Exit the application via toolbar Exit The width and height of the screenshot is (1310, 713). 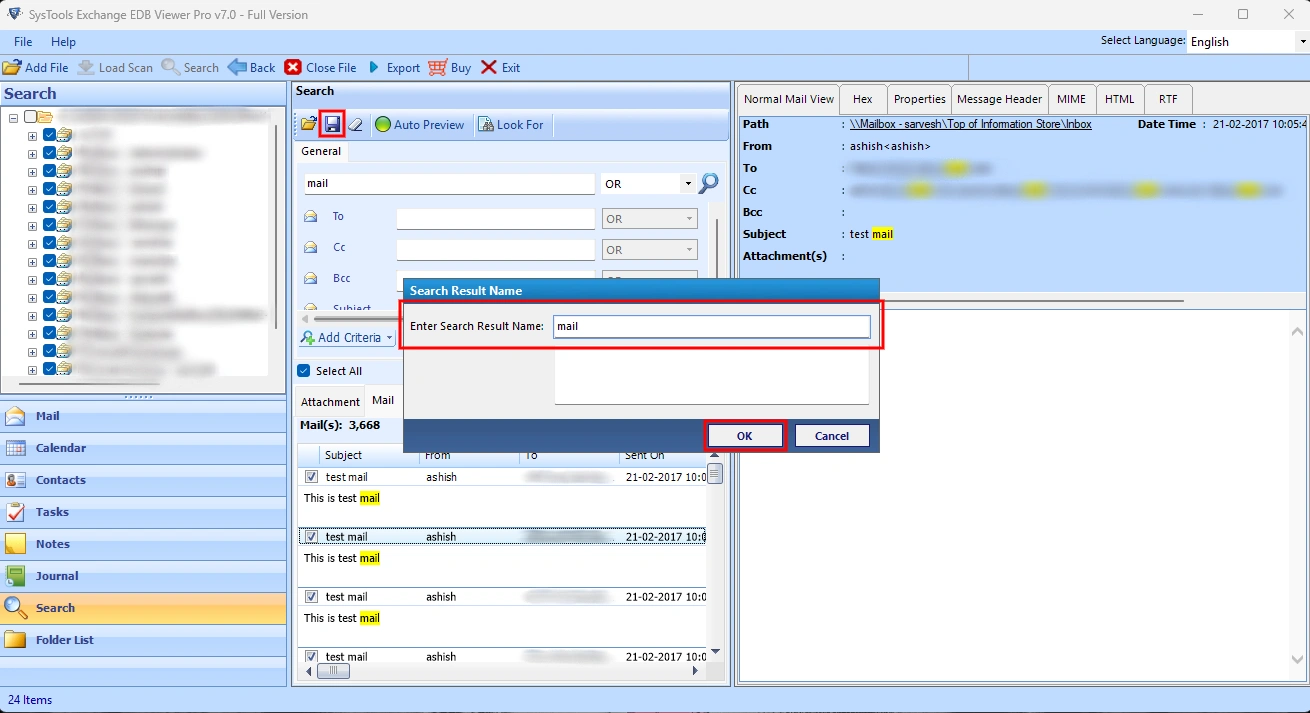500,68
